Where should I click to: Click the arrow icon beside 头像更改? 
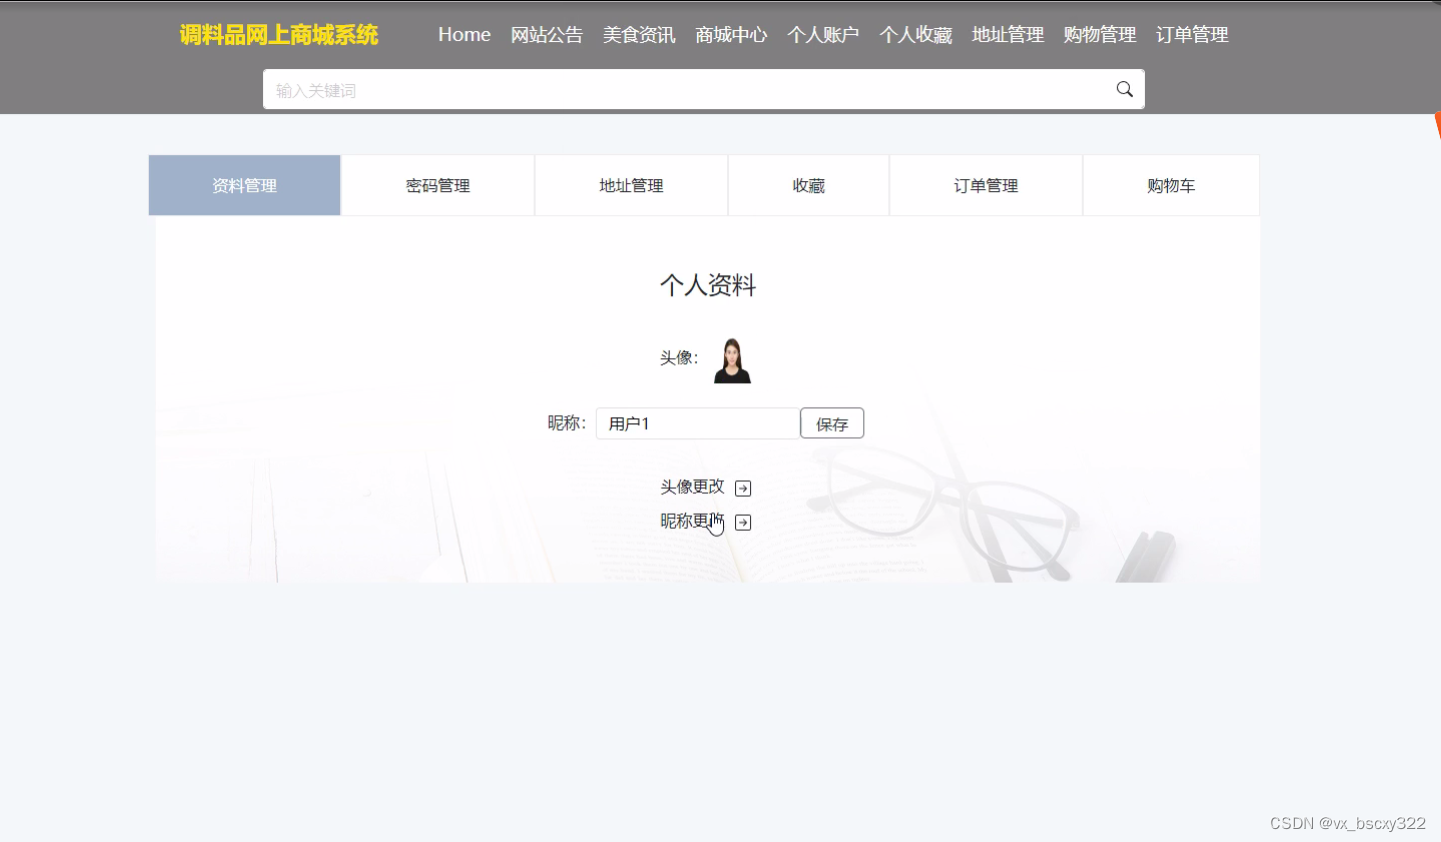(743, 488)
